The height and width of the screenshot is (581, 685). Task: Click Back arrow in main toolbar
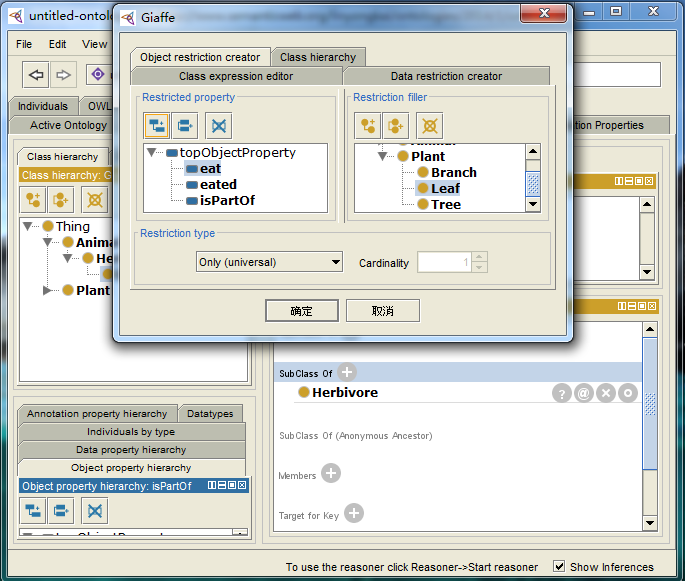[36, 75]
